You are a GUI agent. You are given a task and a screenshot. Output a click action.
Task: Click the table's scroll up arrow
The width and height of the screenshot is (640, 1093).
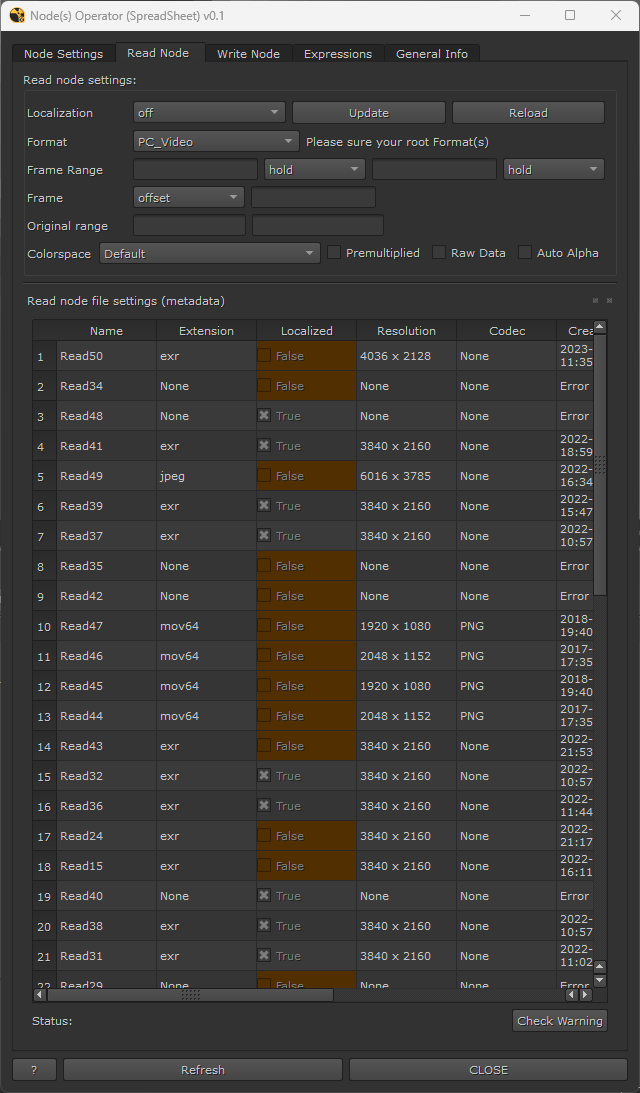click(599, 327)
